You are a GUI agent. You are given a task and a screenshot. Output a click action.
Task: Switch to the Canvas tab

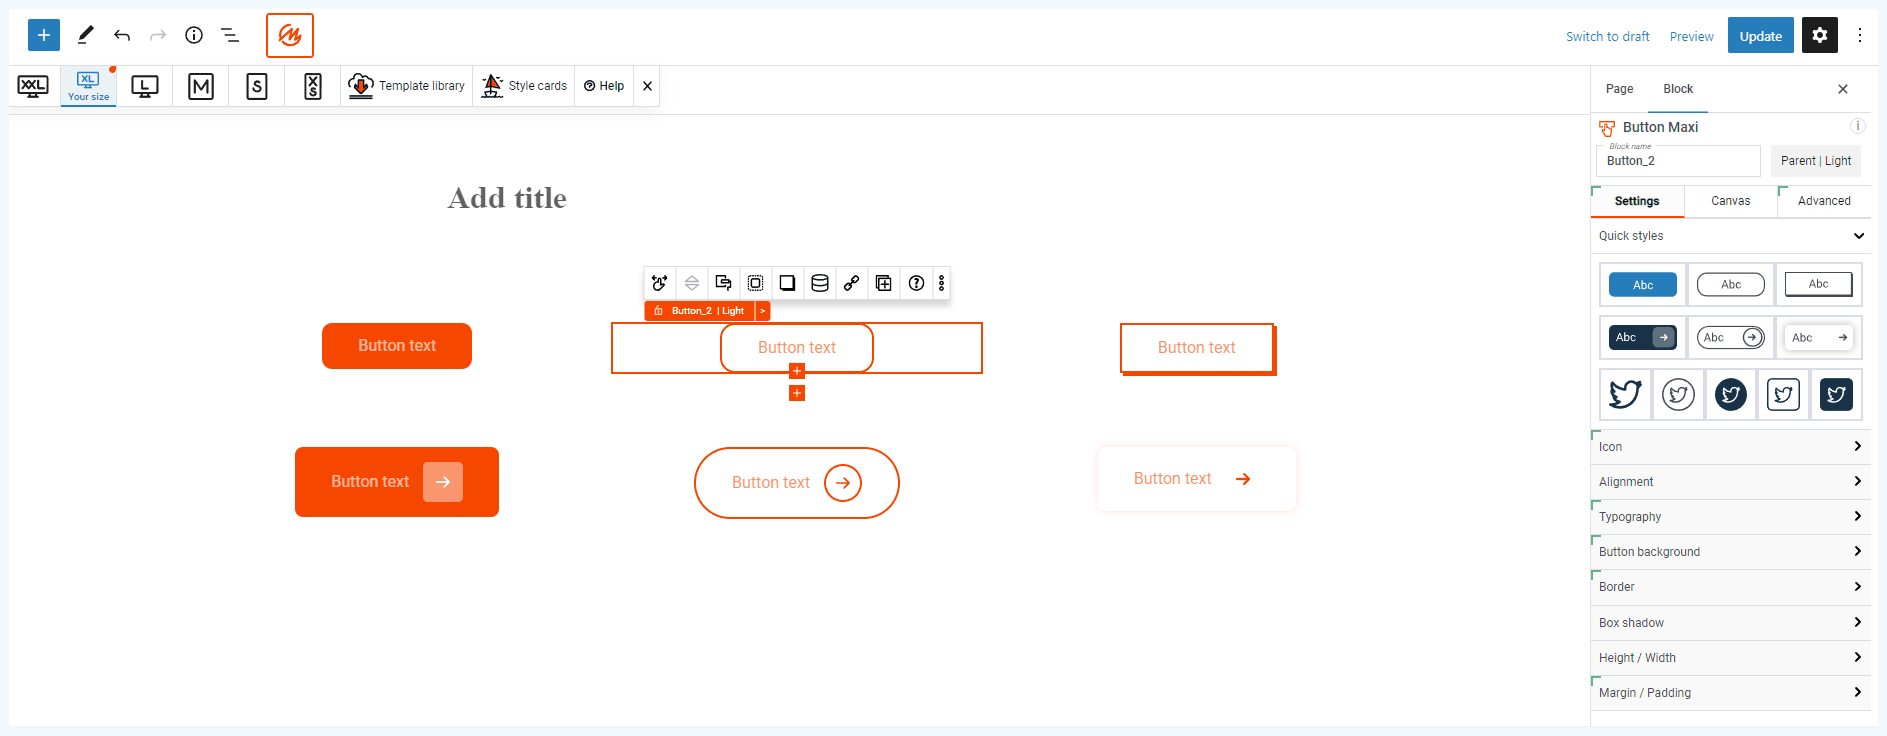coord(1730,201)
